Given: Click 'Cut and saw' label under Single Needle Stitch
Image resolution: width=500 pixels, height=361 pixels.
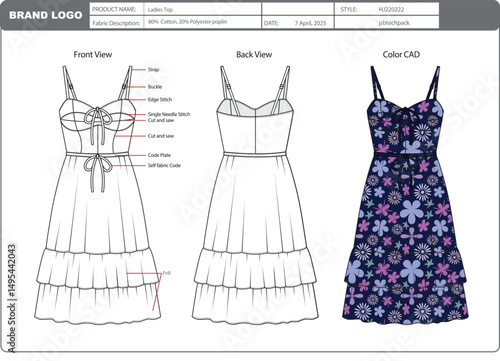Looking at the screenshot, I should tap(161, 120).
